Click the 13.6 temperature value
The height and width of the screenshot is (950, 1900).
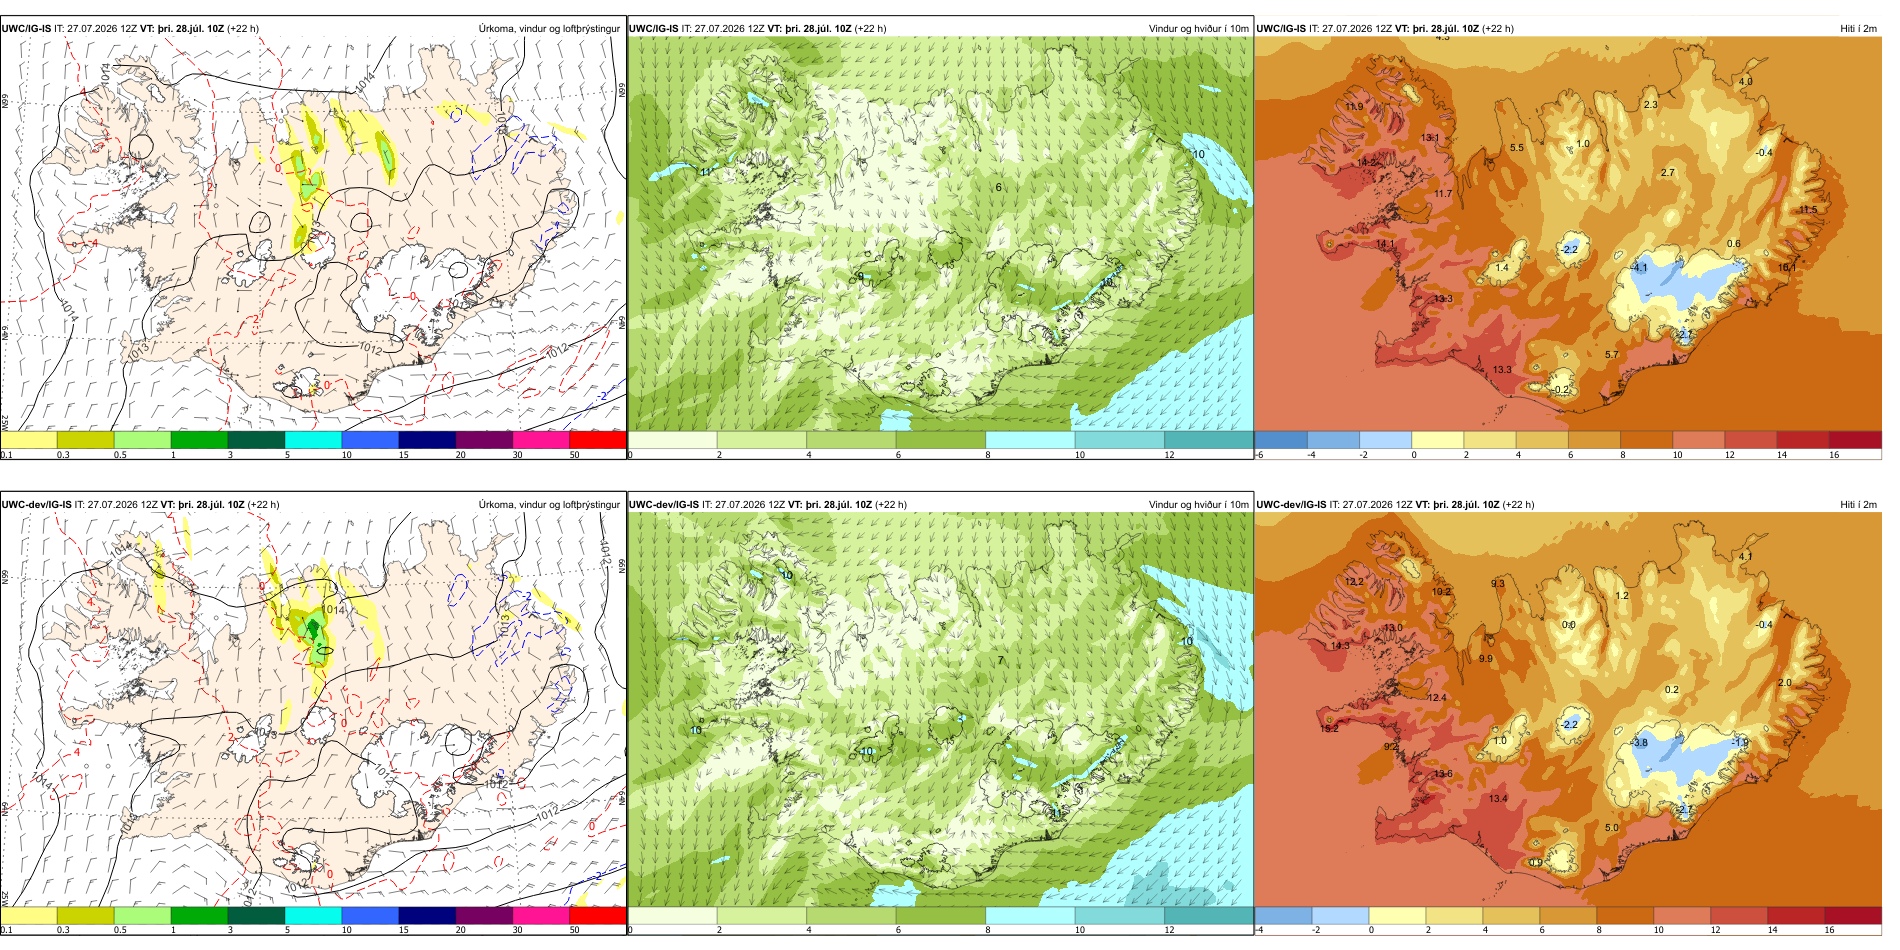click(x=1443, y=774)
